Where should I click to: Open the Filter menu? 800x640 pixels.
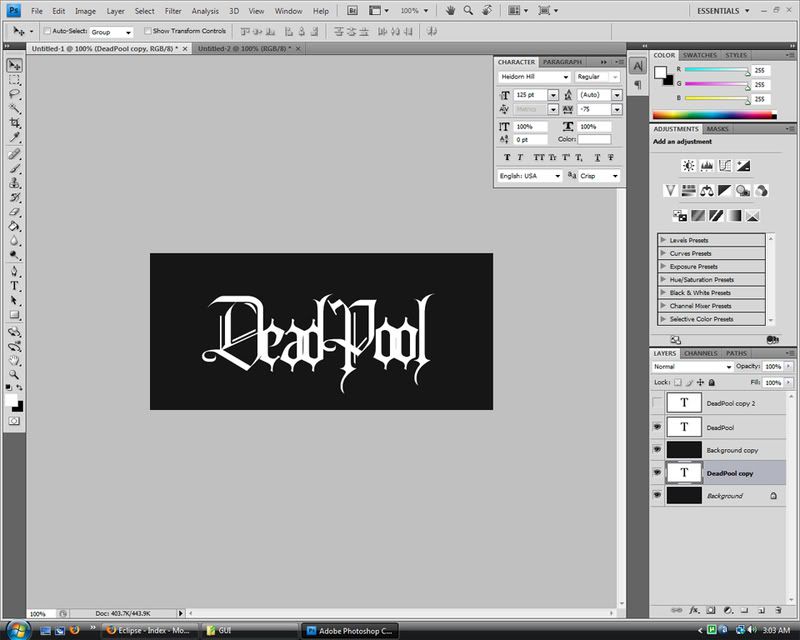173,11
